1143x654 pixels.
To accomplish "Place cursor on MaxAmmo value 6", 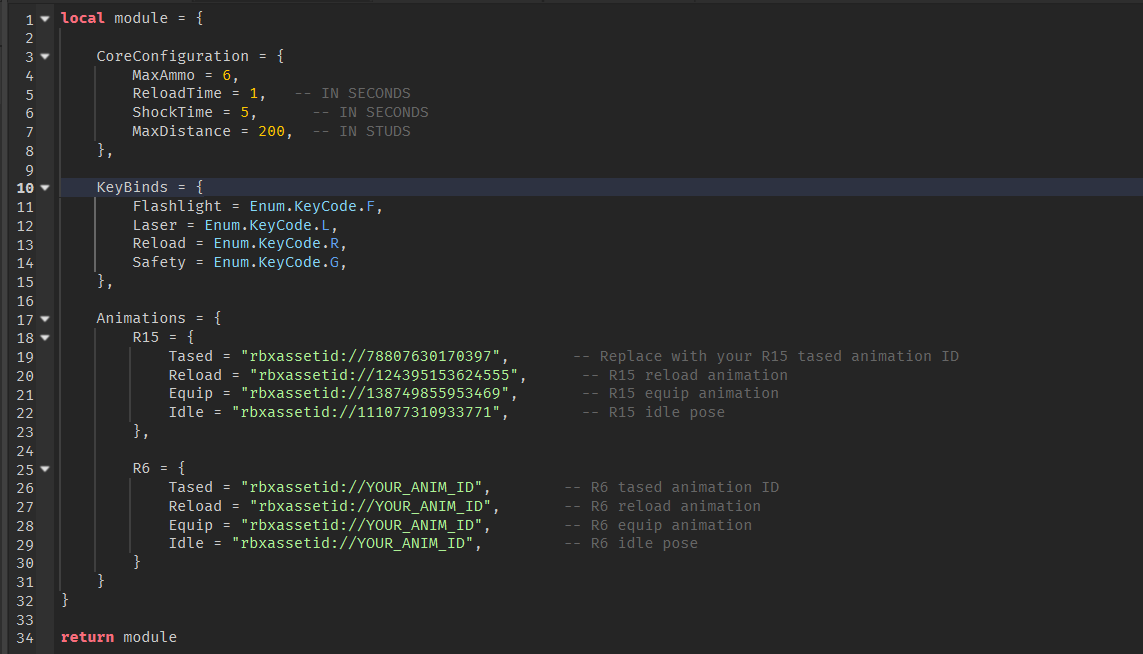I will [227, 75].
